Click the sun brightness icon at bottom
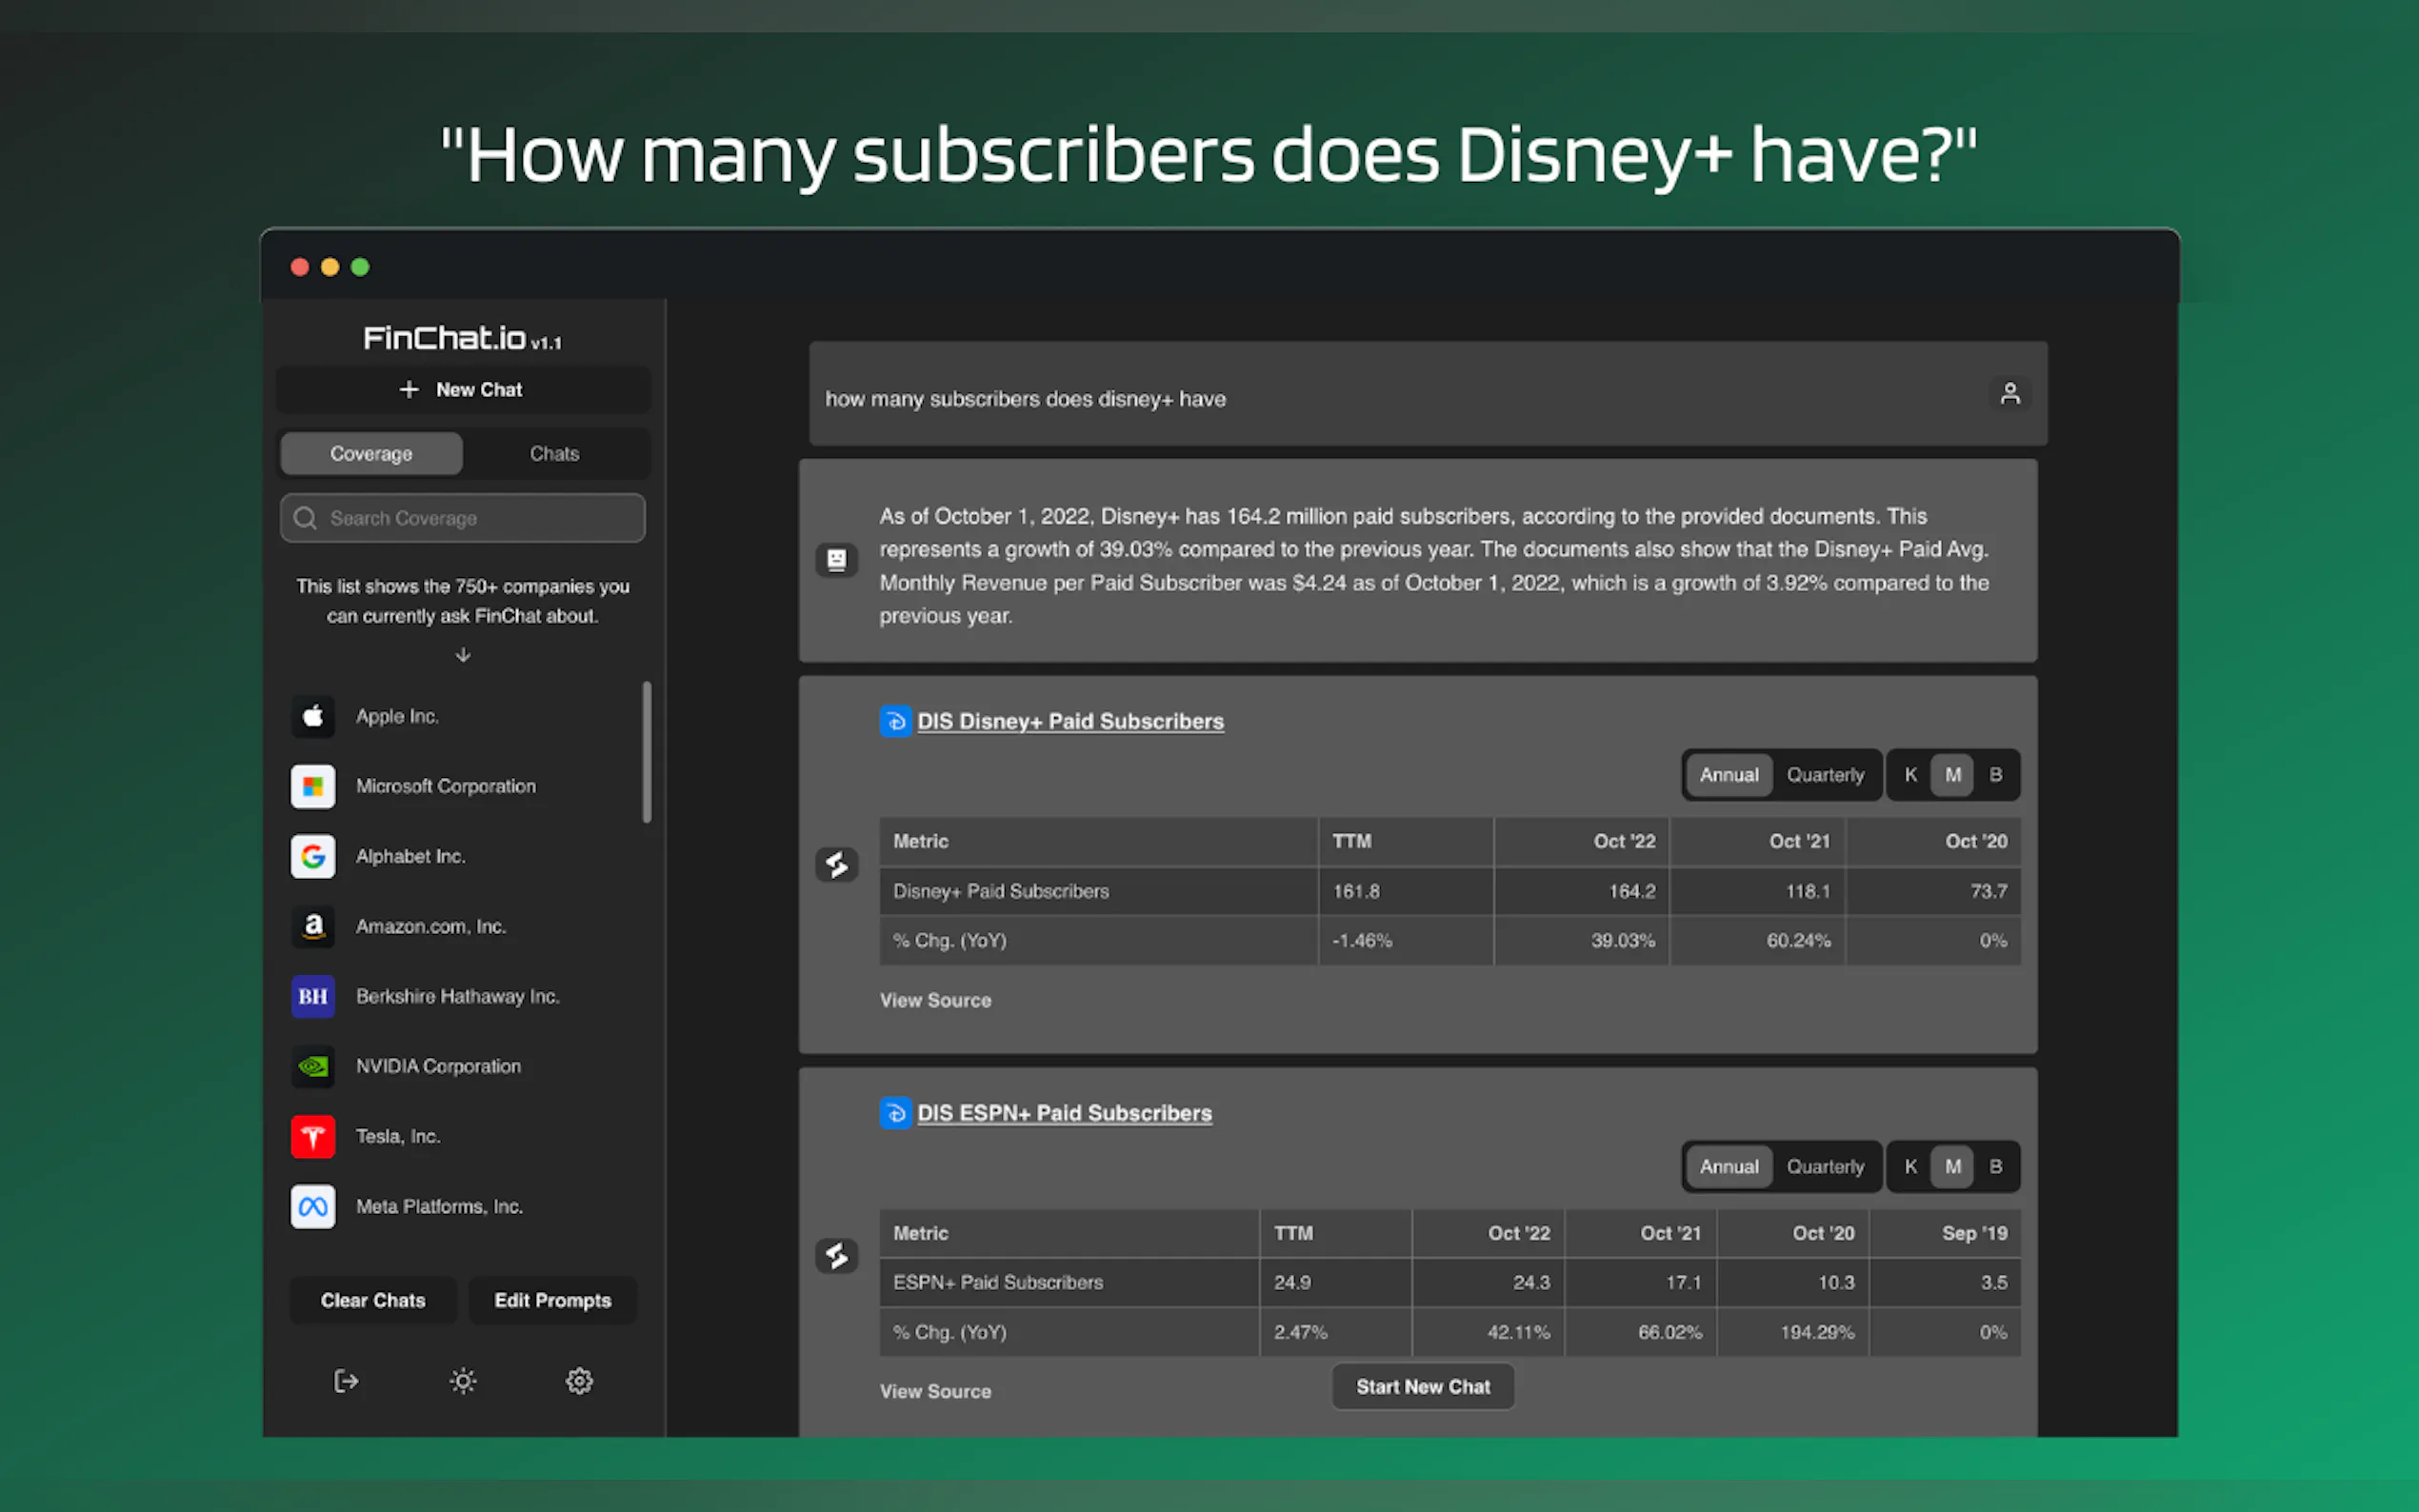Image resolution: width=2419 pixels, height=1512 pixels. coord(462,1381)
